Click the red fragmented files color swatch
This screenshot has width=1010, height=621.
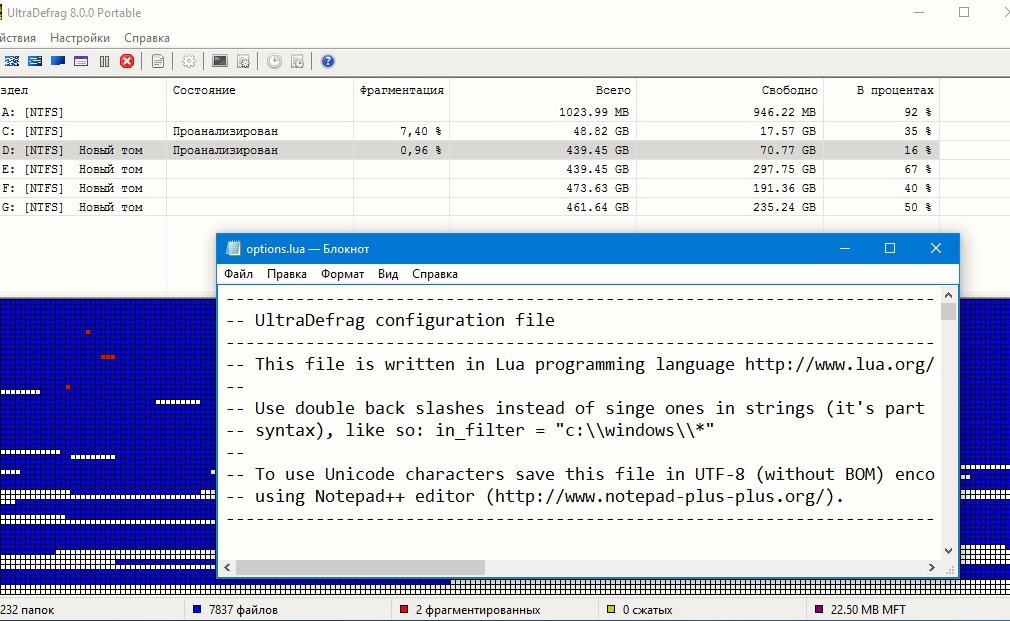pyautogui.click(x=404, y=609)
